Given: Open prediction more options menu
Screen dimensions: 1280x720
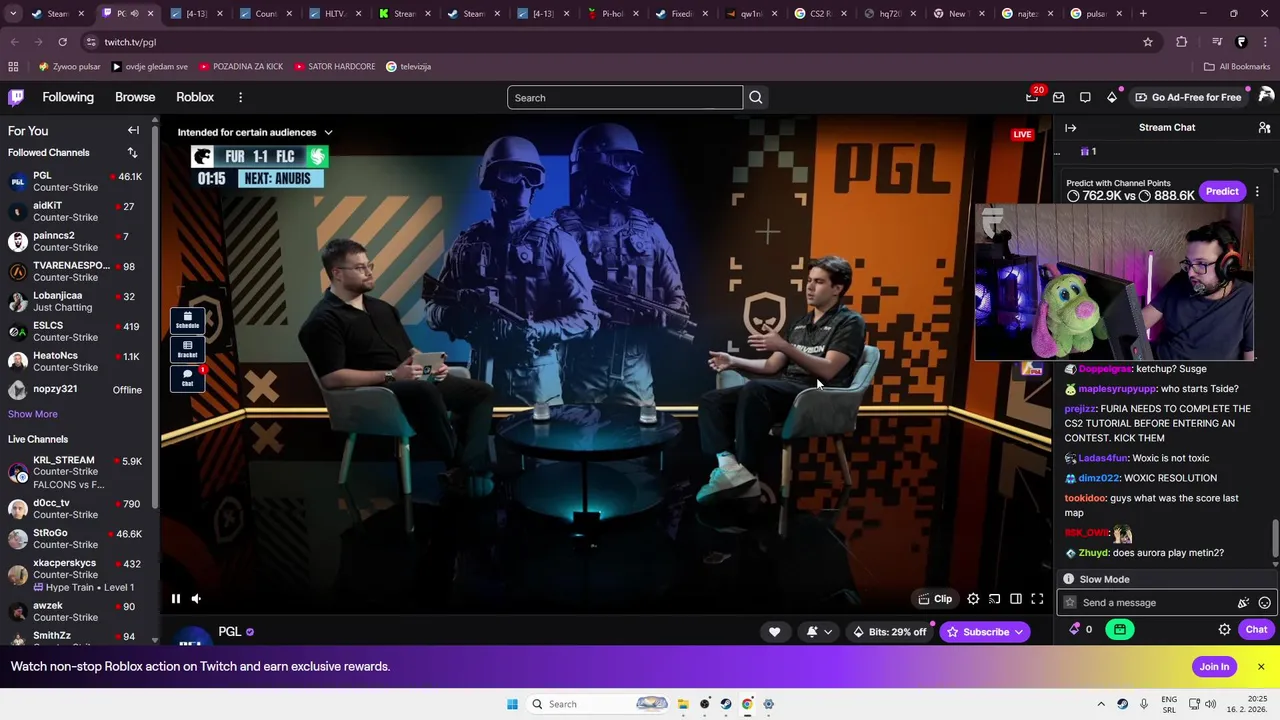Looking at the screenshot, I should click(x=1257, y=191).
